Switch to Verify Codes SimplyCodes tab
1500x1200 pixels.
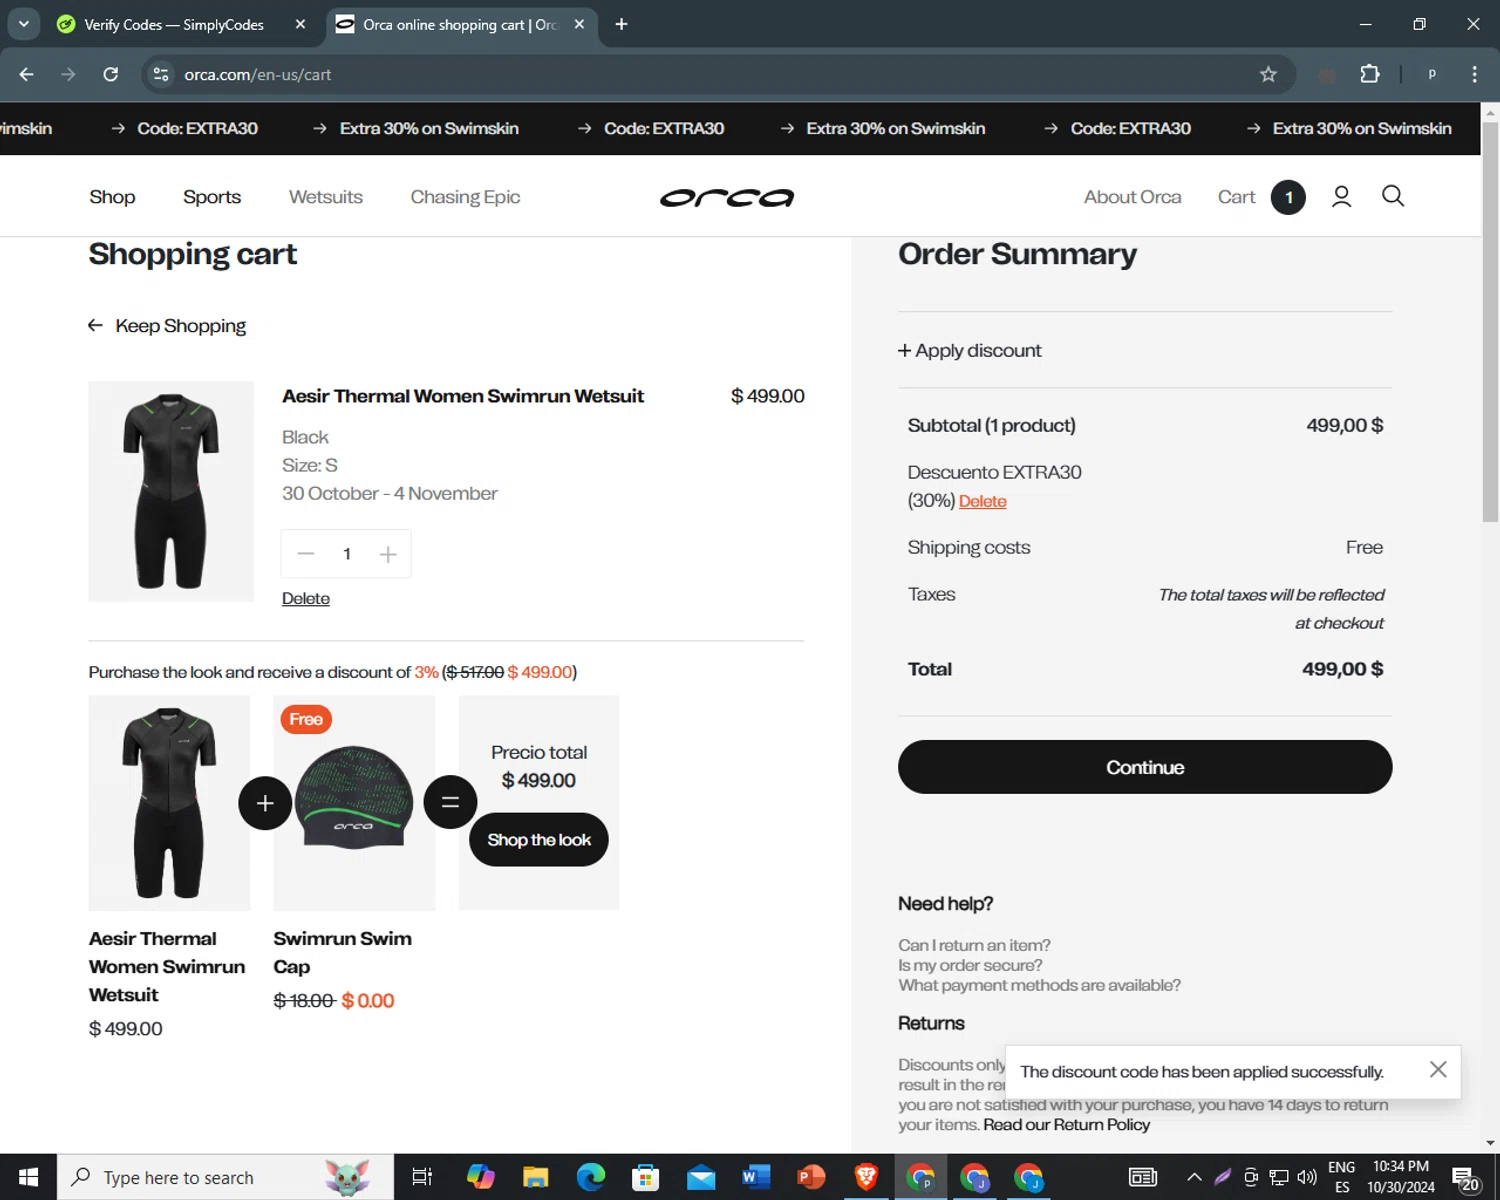pos(174,24)
